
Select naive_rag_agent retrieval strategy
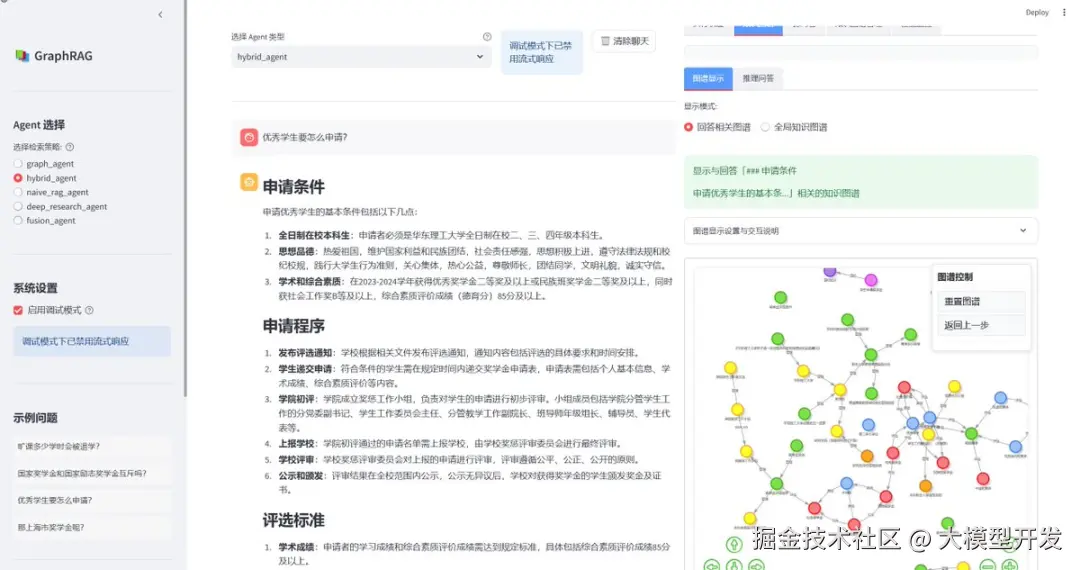tap(51, 192)
